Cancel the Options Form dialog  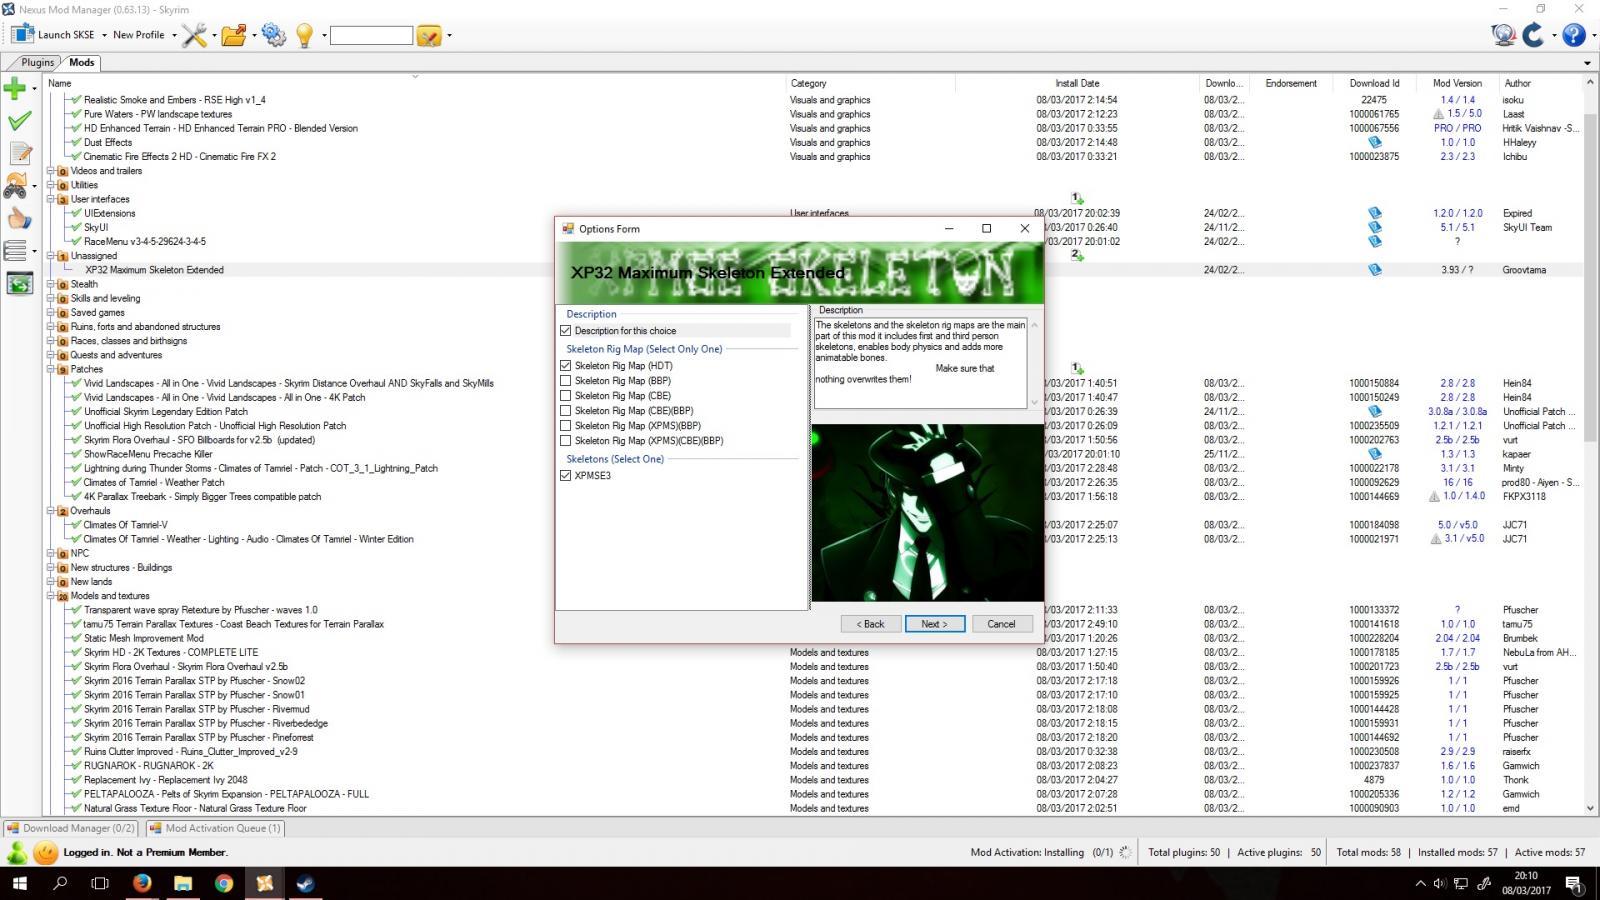[1001, 624]
